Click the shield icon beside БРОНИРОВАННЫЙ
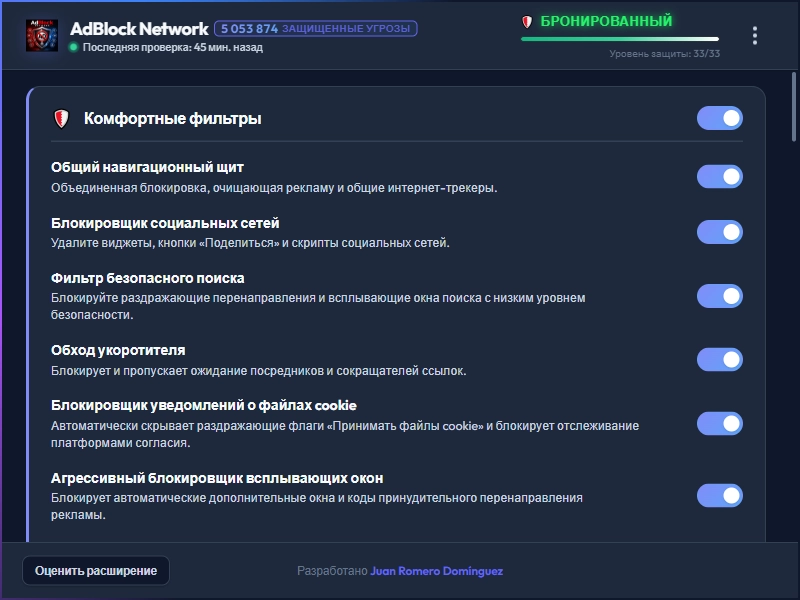 pyautogui.click(x=527, y=22)
